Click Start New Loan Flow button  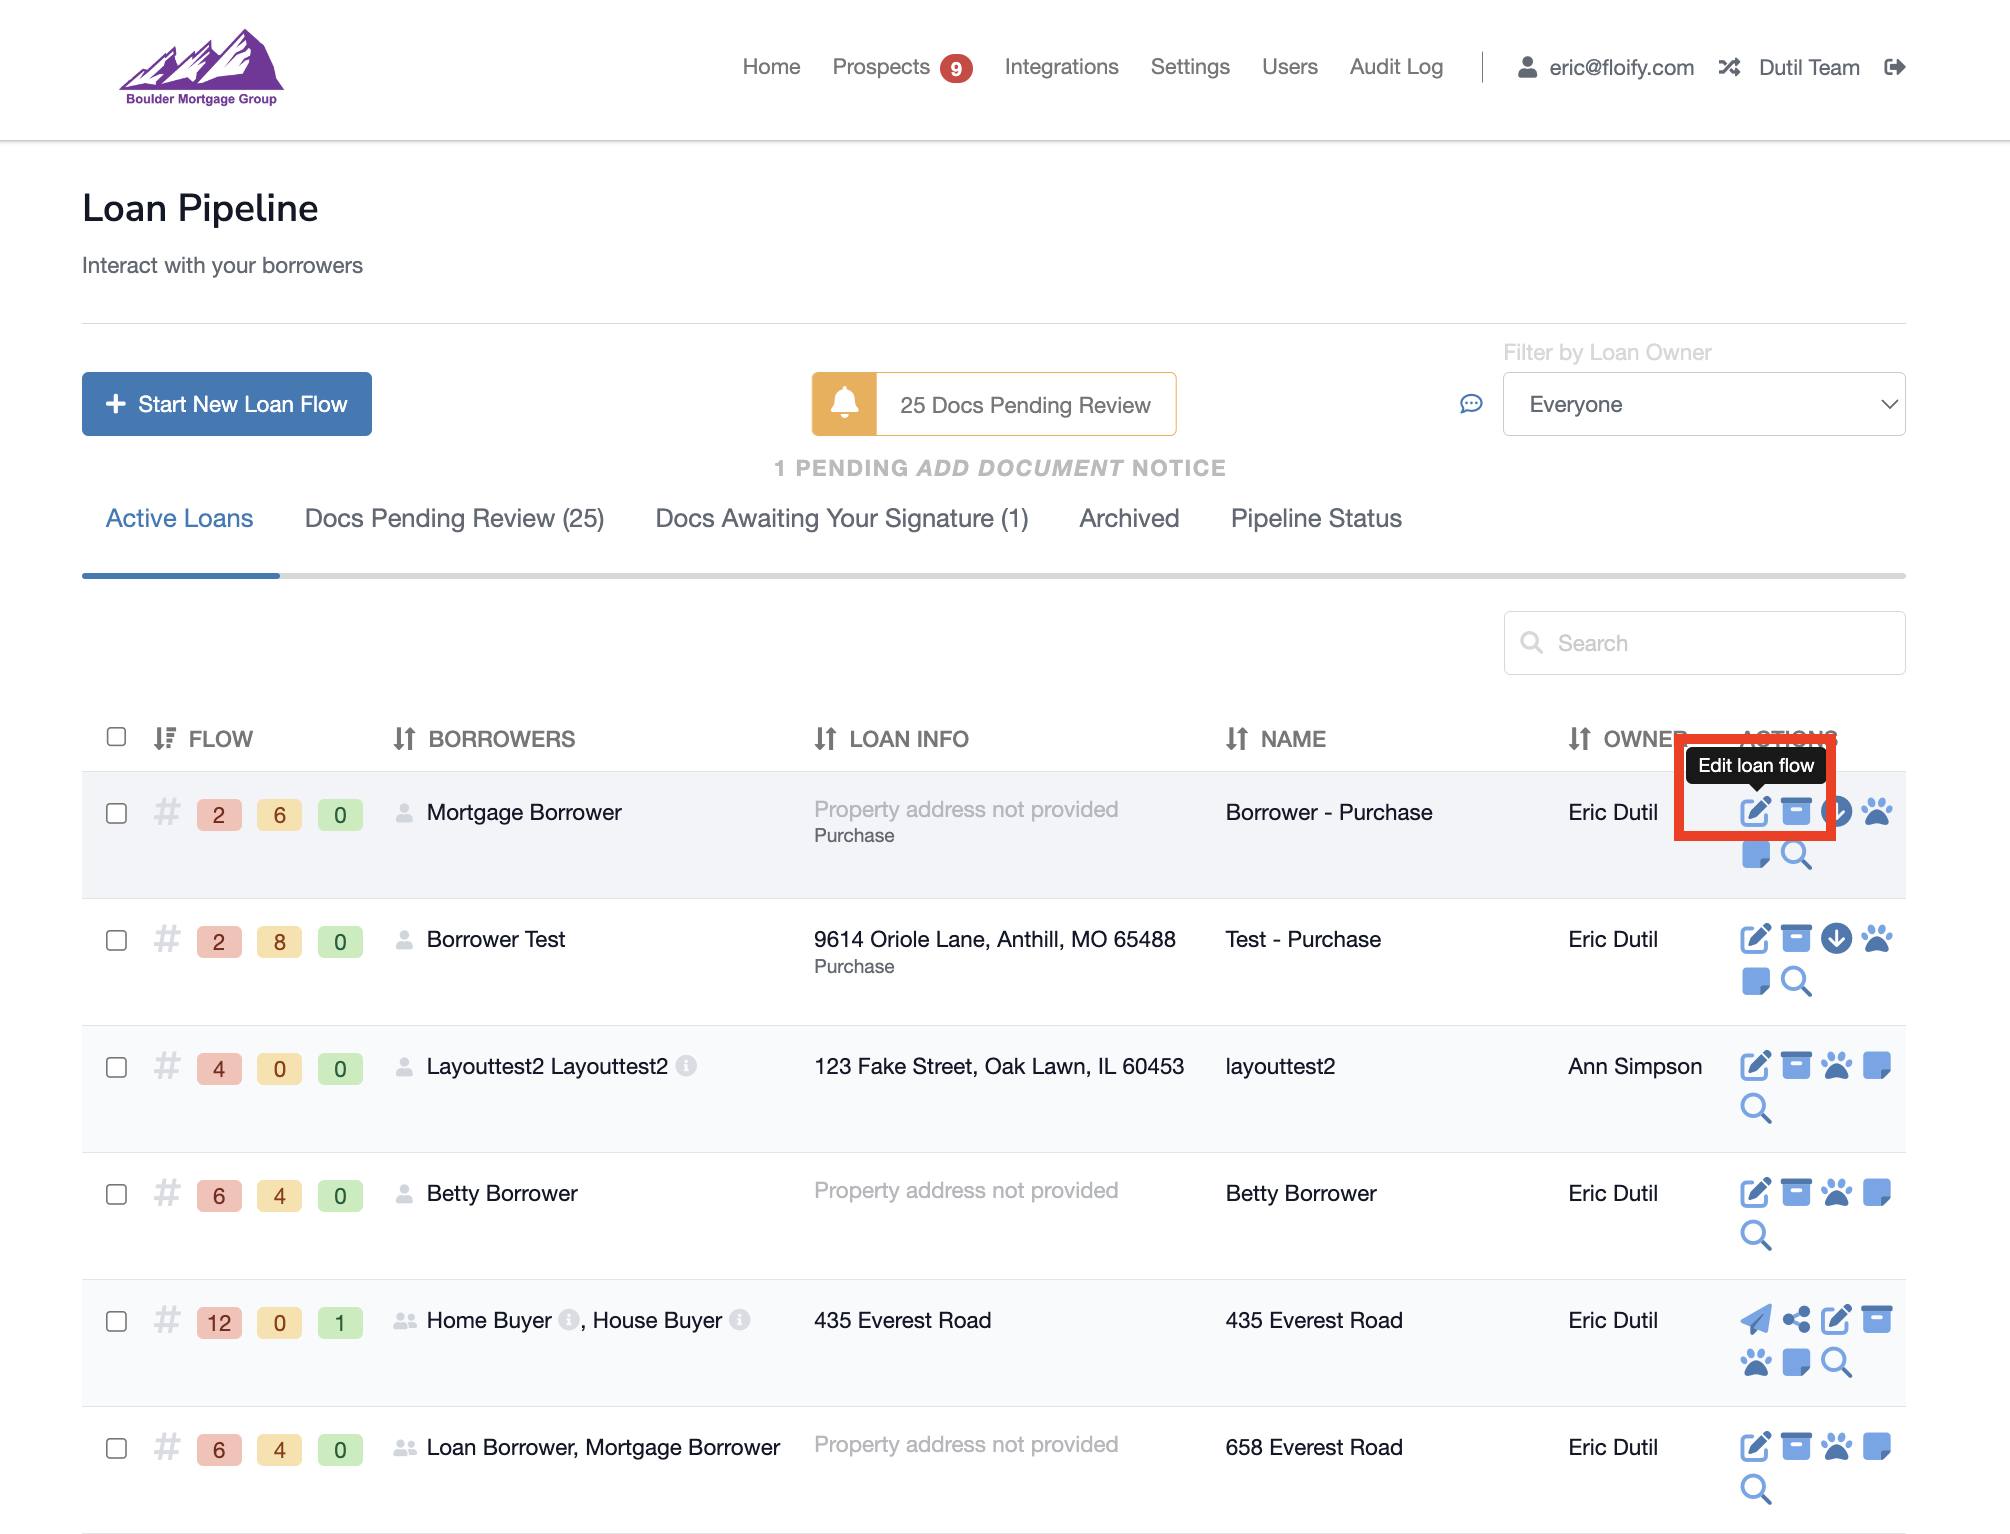(227, 404)
